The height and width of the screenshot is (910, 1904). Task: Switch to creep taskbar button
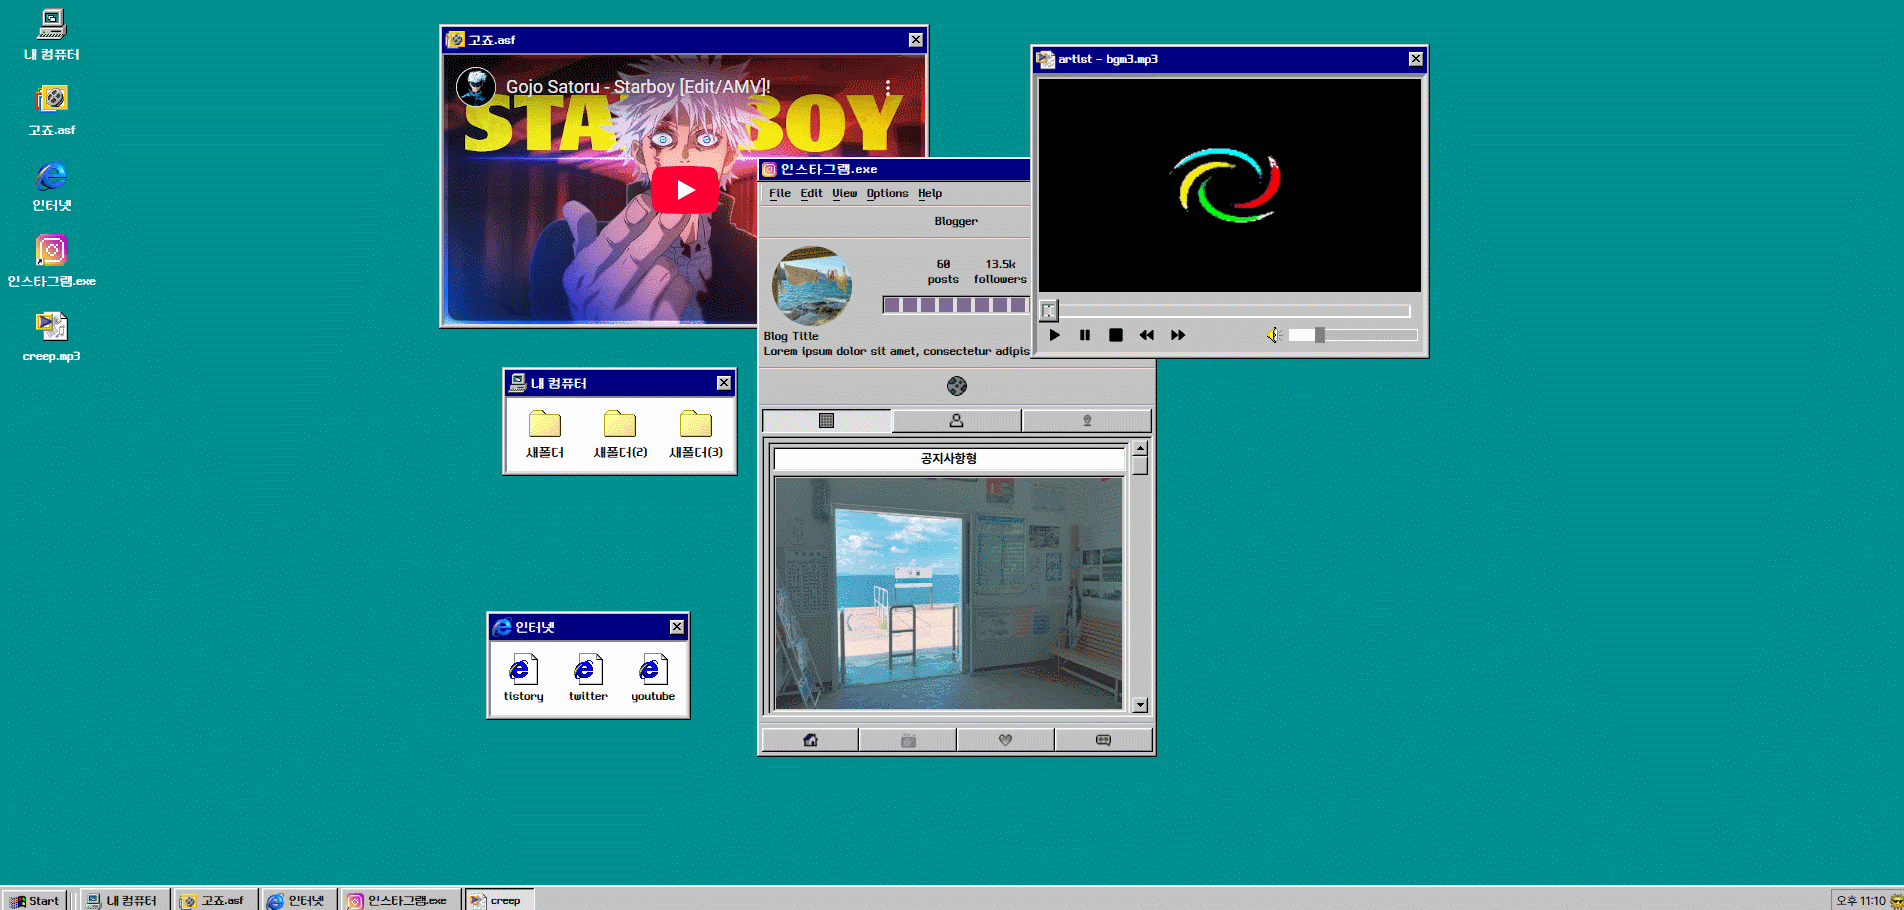[499, 900]
